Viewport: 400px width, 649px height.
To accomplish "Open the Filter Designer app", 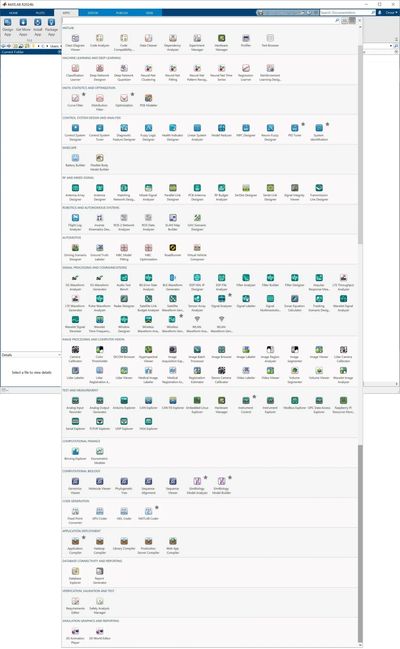I will coord(294,280).
